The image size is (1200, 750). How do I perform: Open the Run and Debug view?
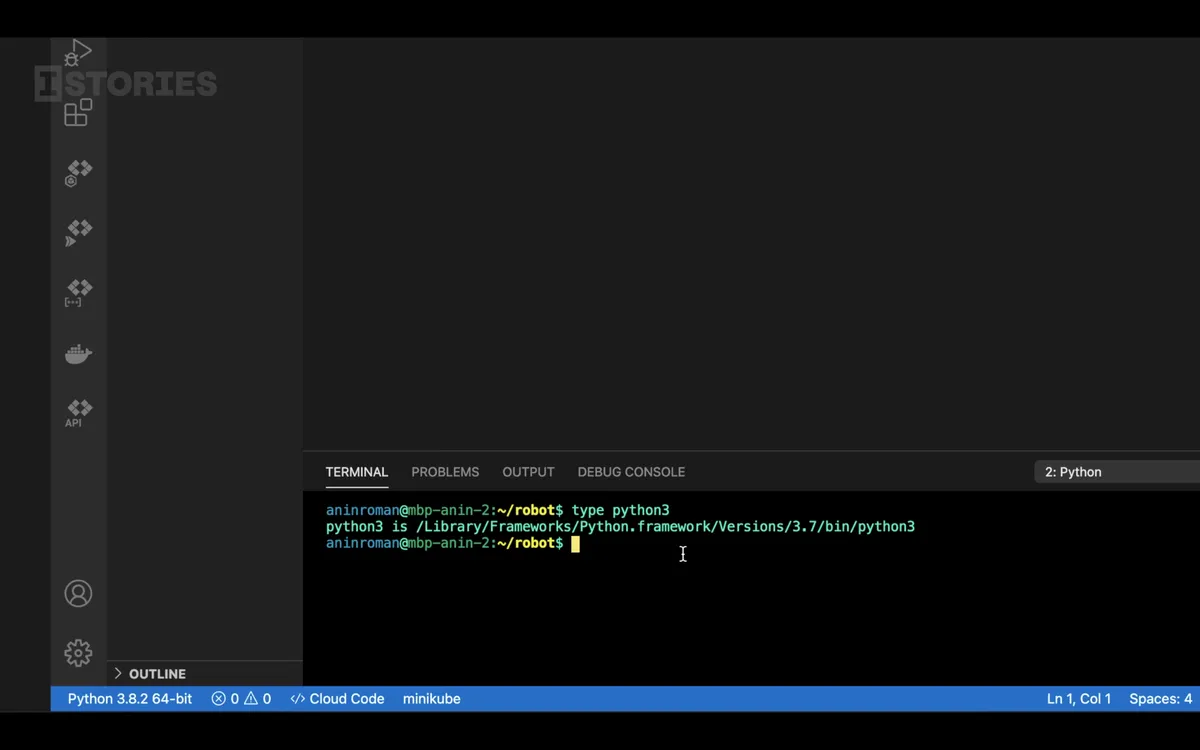78,52
